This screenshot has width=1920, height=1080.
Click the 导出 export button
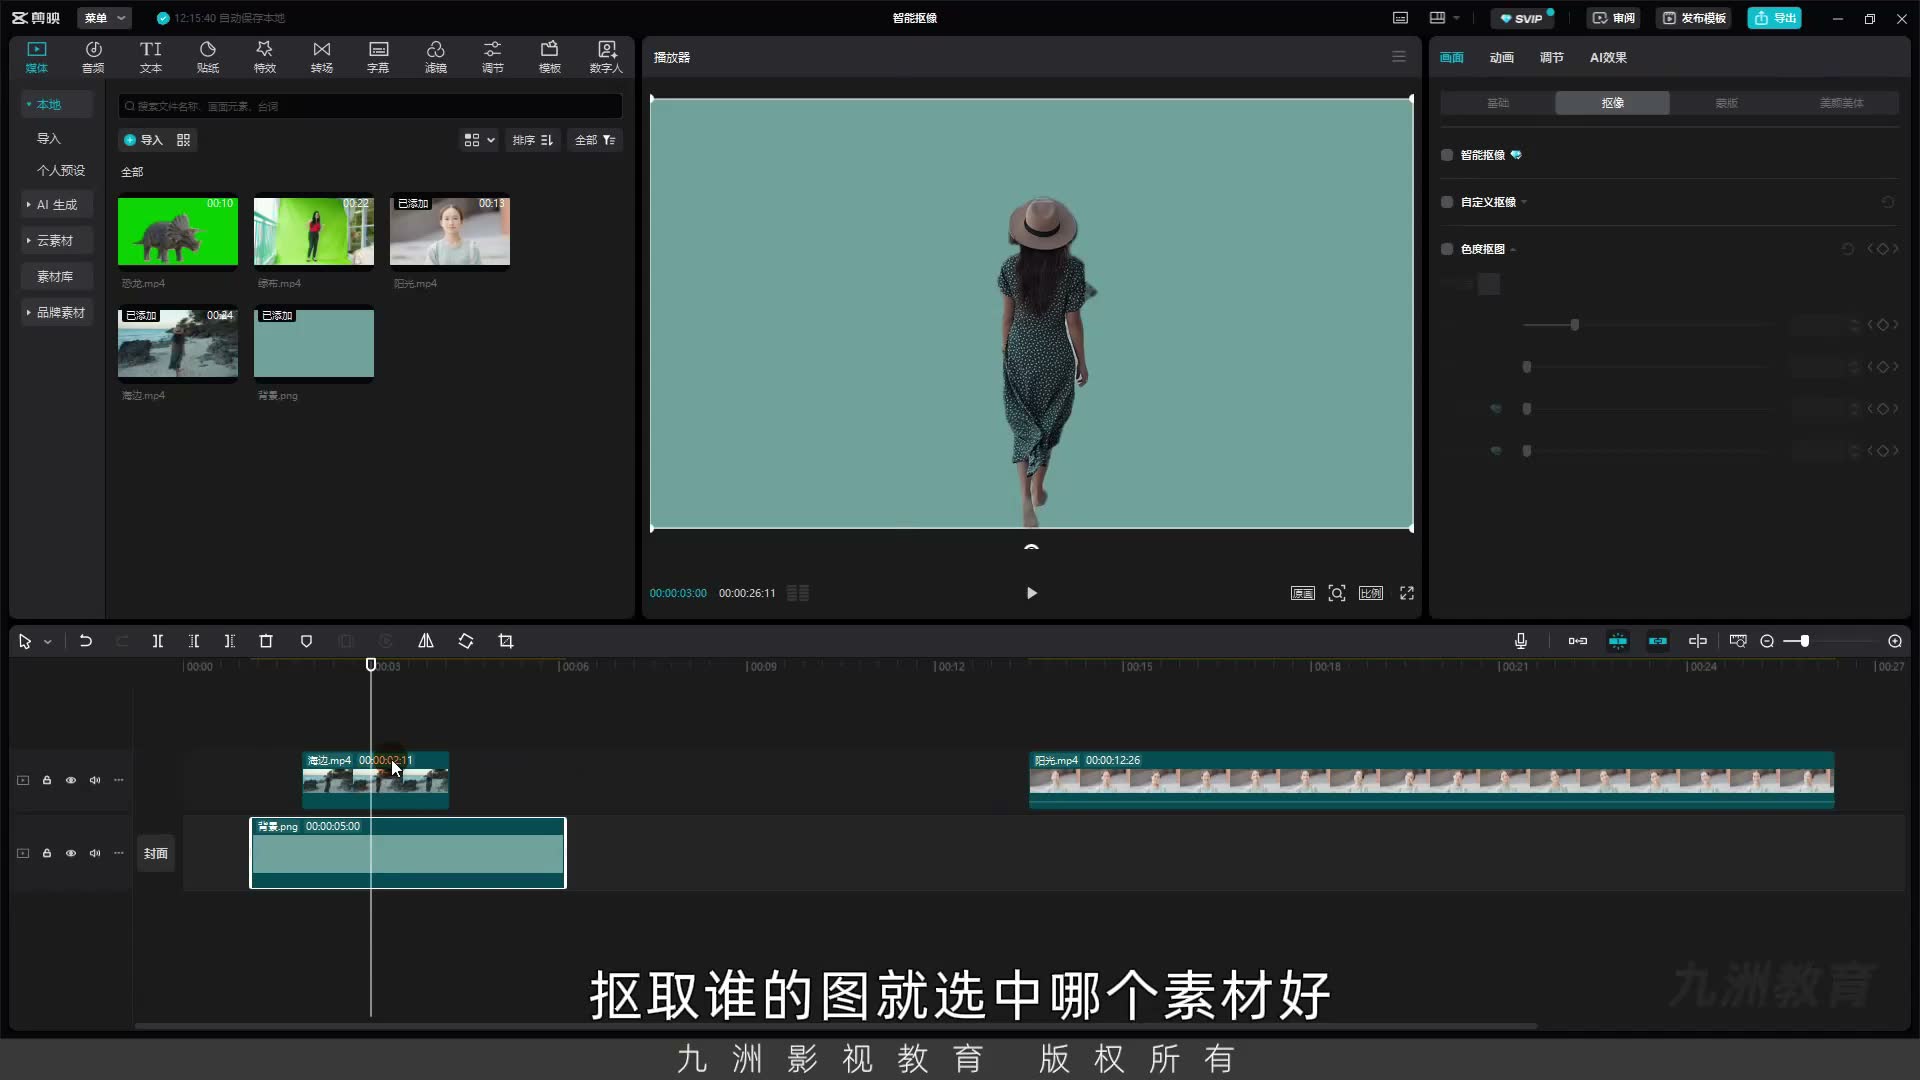pyautogui.click(x=1774, y=18)
